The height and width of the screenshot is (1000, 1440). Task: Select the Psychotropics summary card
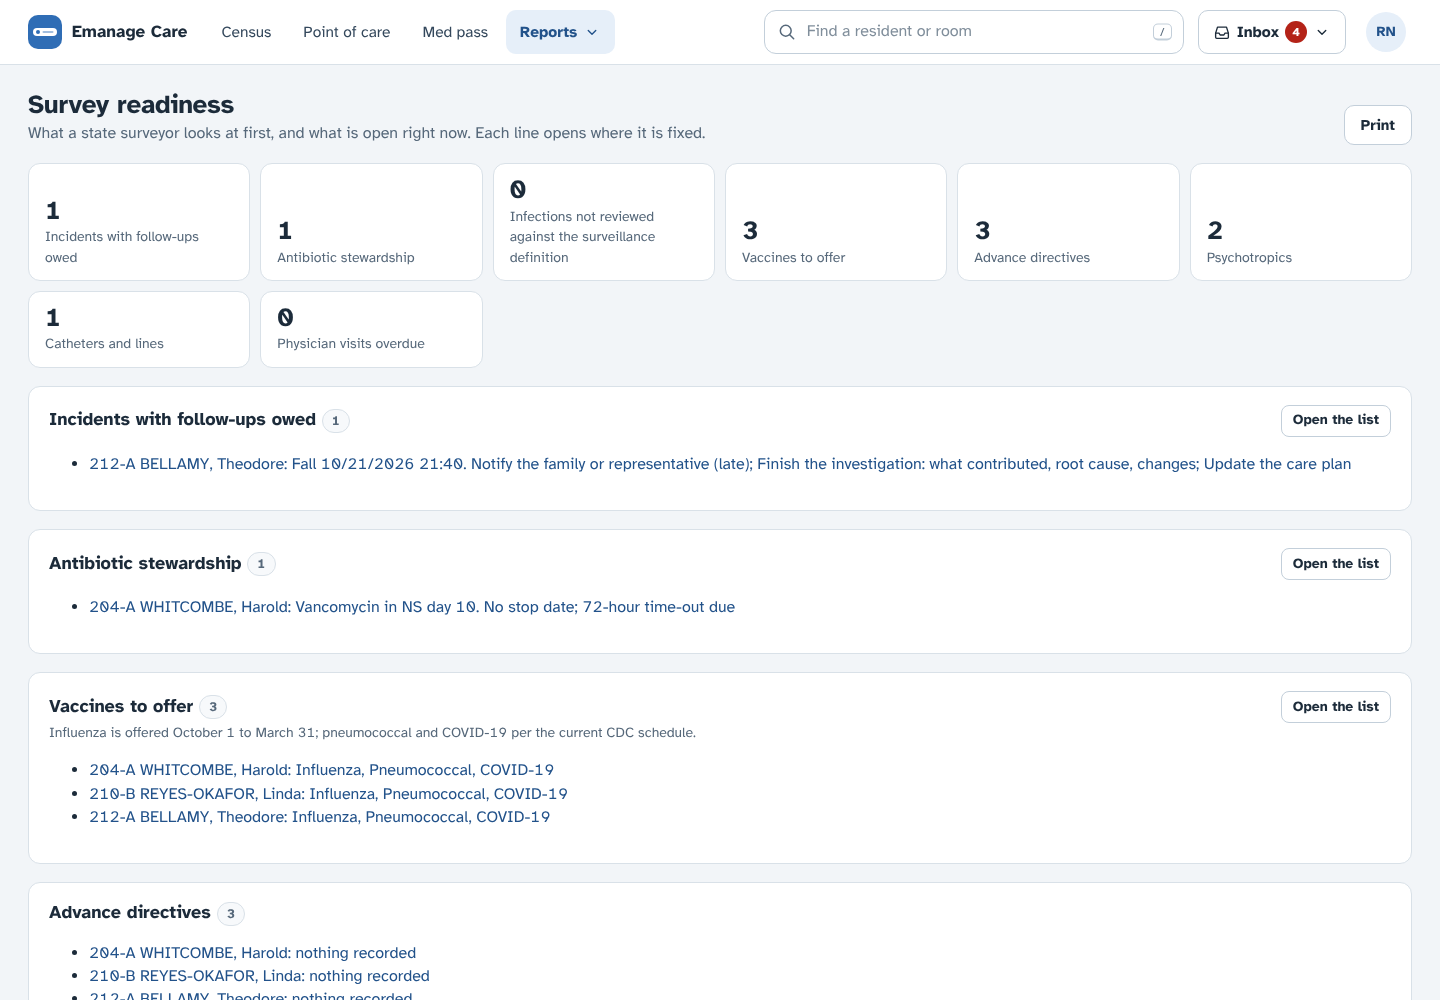pos(1300,222)
